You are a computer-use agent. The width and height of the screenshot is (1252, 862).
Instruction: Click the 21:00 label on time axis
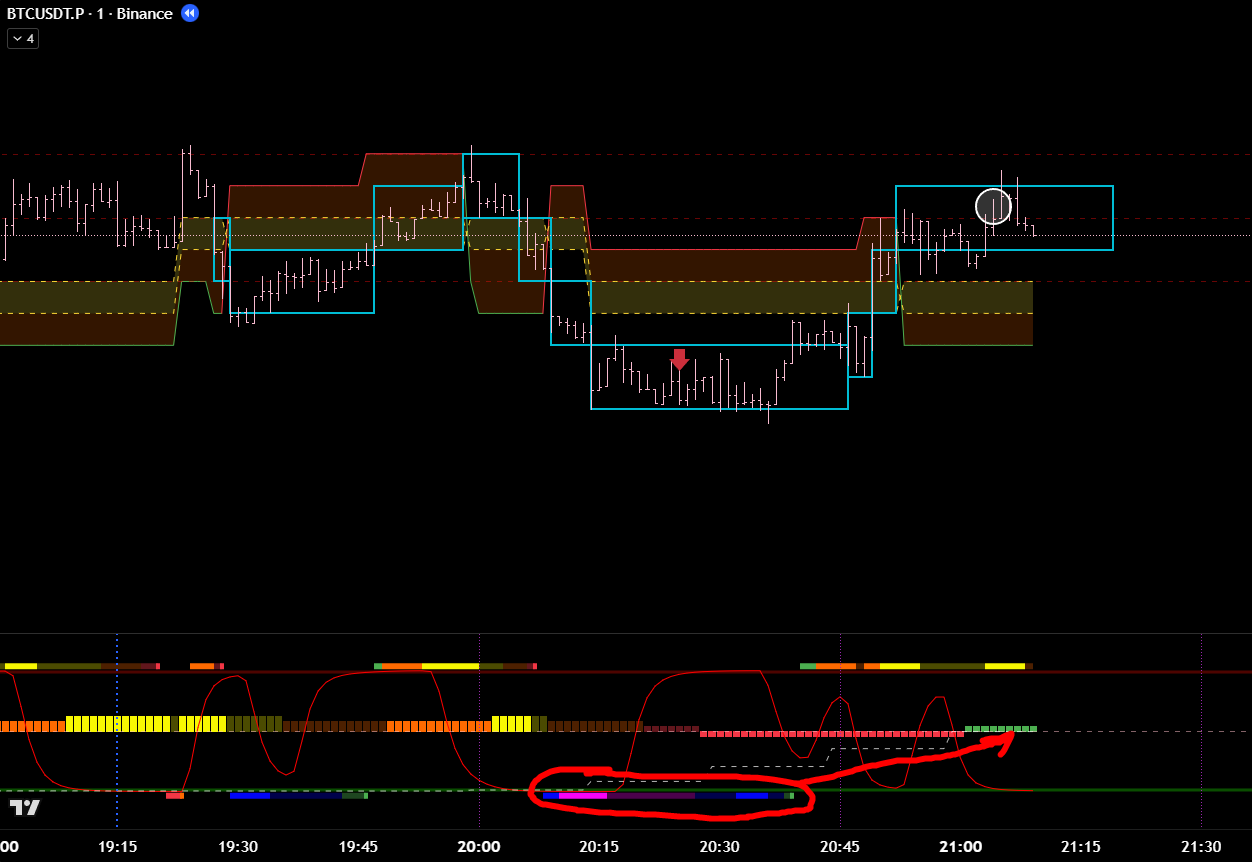960,846
